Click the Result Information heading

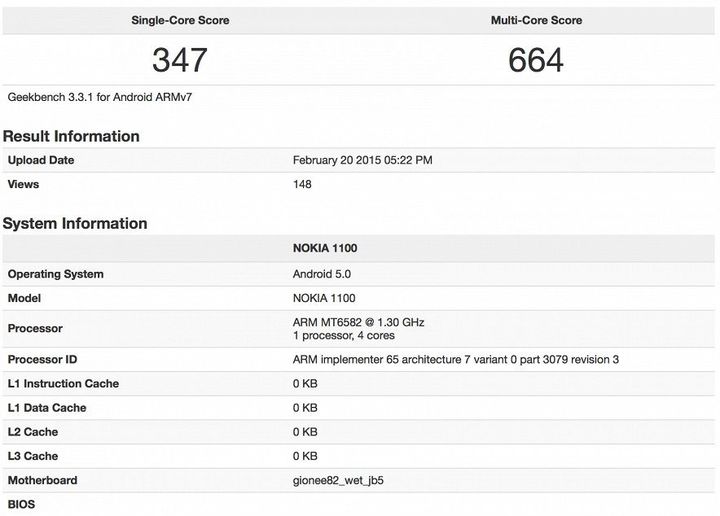[x=71, y=136]
